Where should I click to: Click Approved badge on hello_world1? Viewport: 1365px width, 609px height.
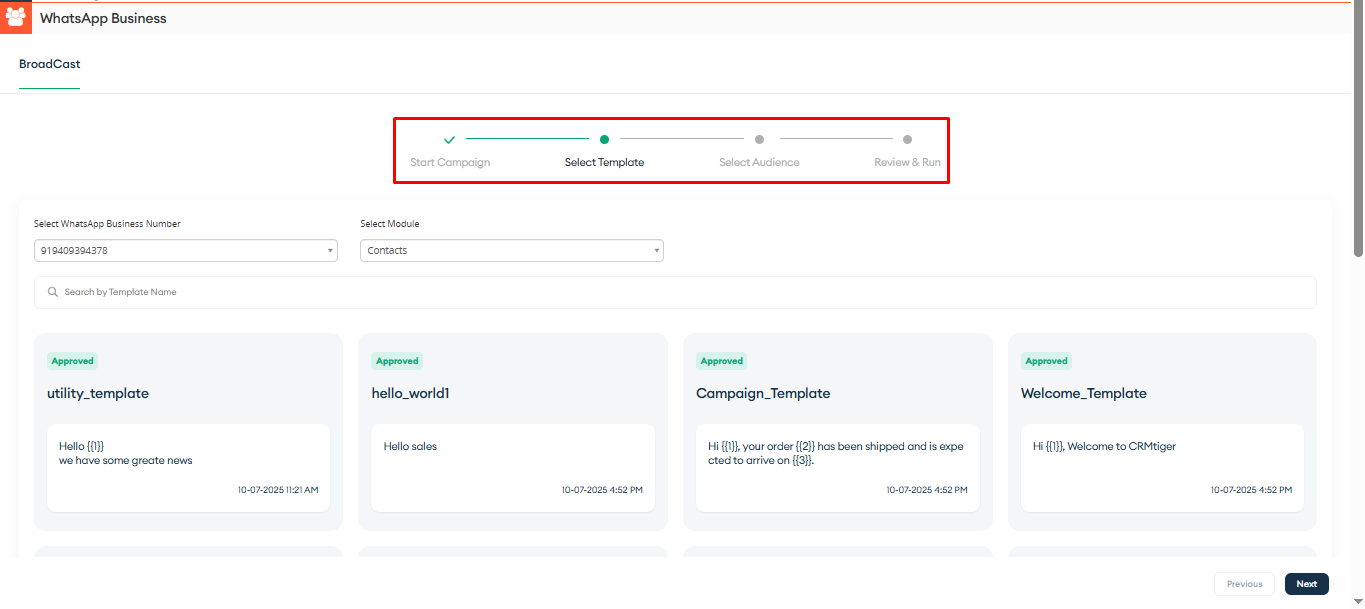[397, 361]
